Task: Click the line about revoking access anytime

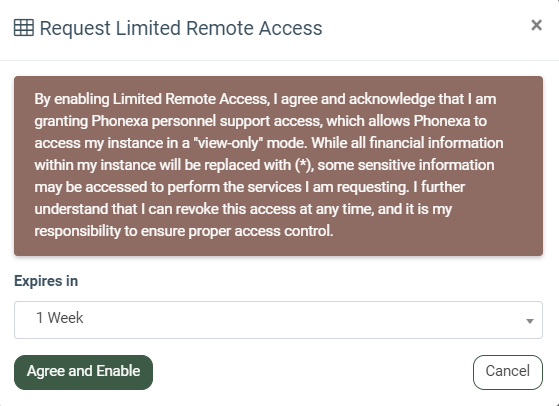Action: [243, 209]
